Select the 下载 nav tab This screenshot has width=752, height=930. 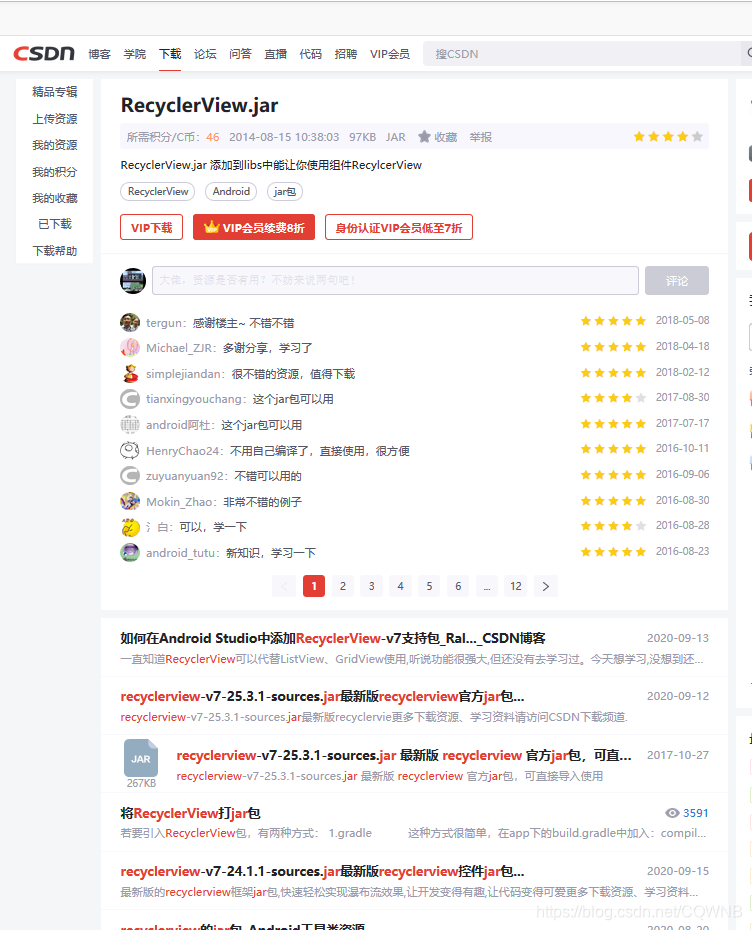point(170,54)
